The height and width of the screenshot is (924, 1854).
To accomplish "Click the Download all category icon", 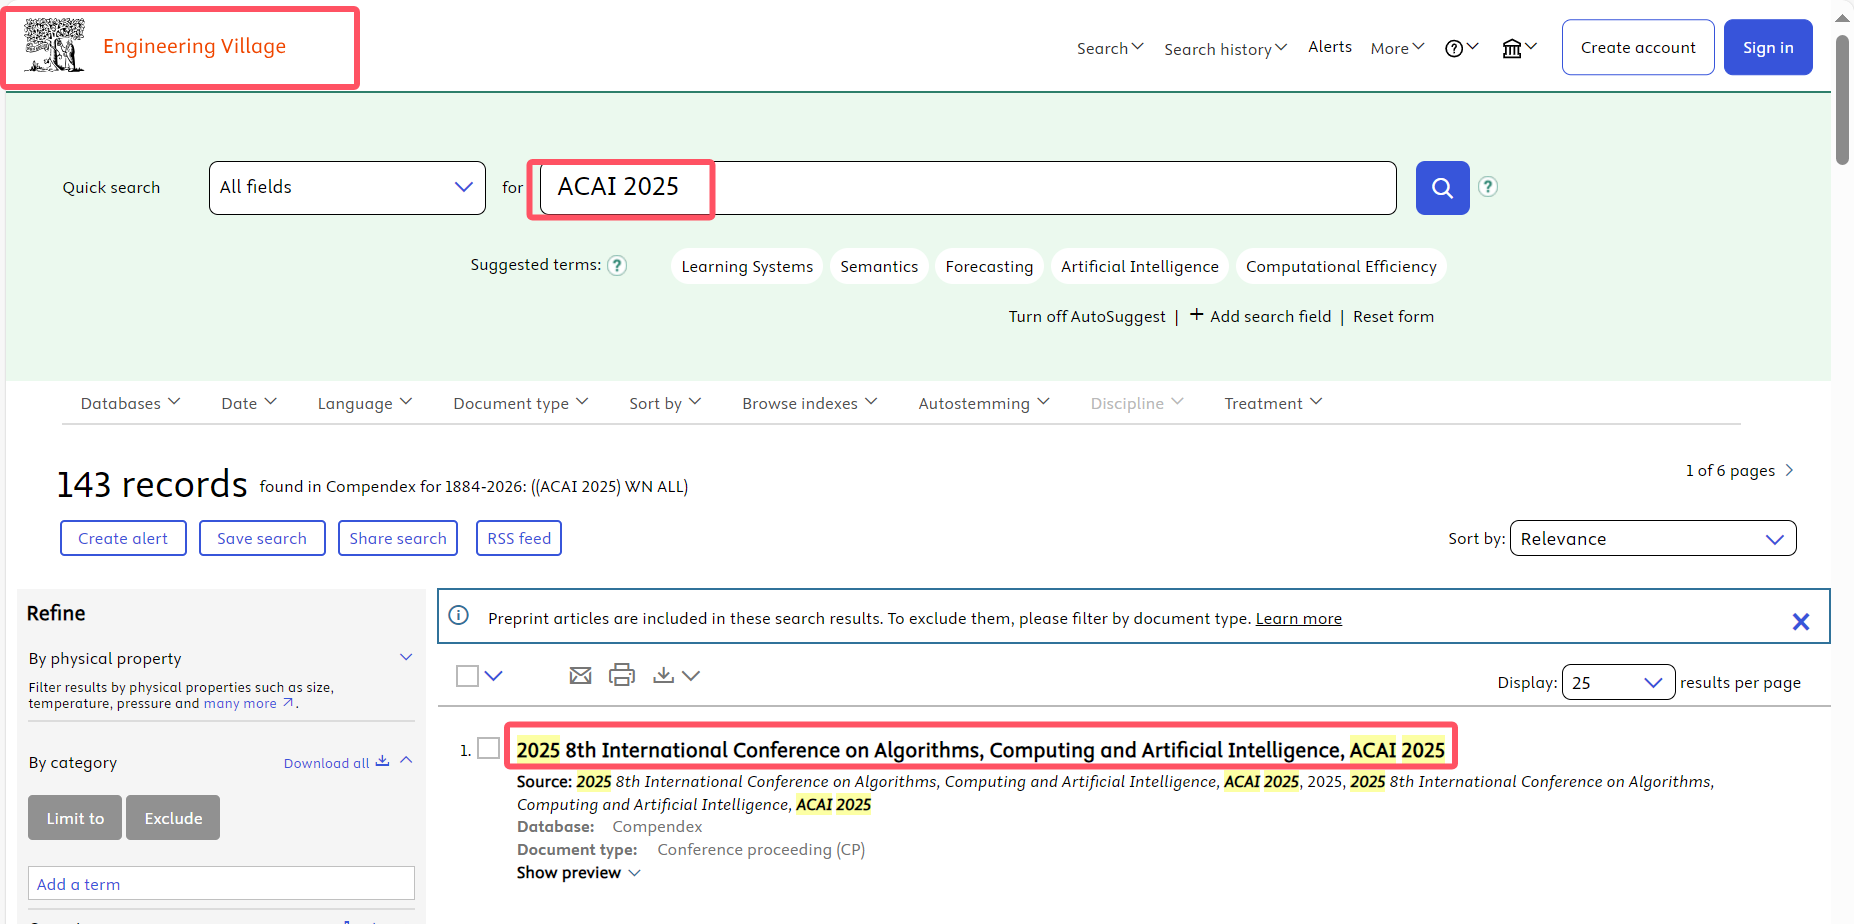I will (382, 761).
